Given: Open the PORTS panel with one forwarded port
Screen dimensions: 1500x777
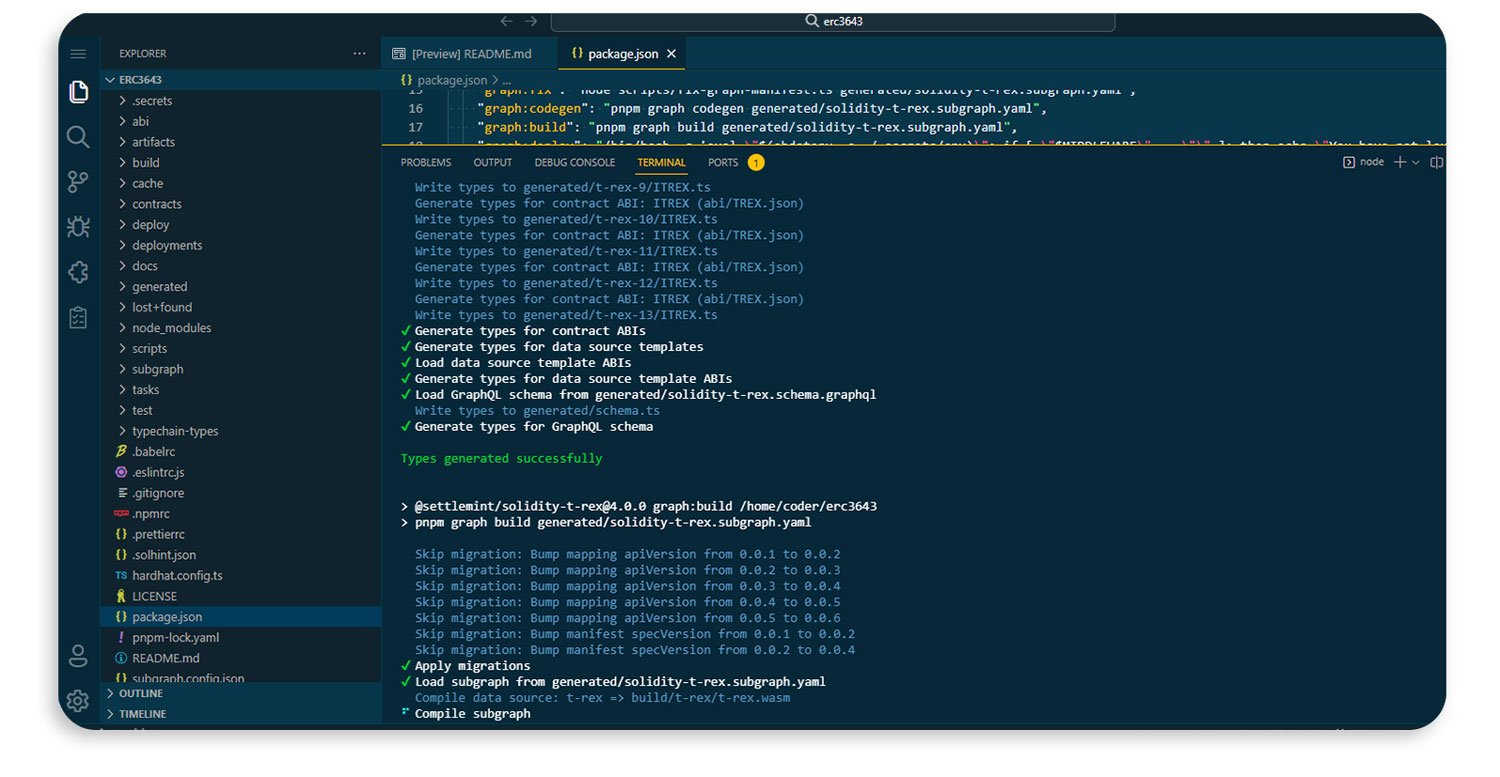Looking at the screenshot, I should point(723,161).
